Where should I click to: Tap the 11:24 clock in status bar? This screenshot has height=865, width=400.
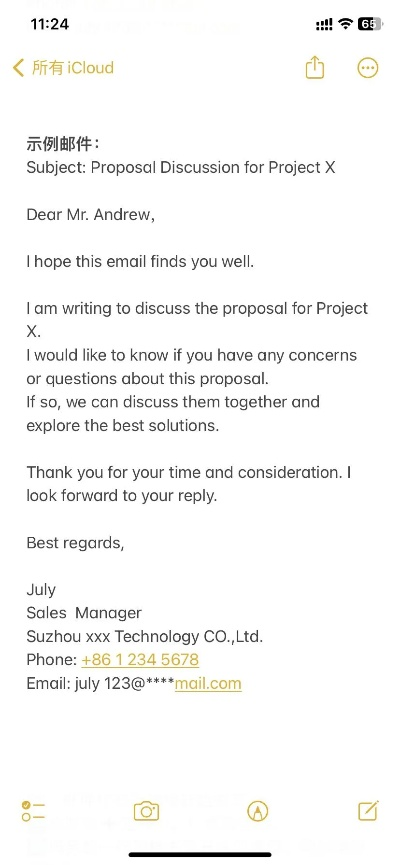[x=50, y=24]
